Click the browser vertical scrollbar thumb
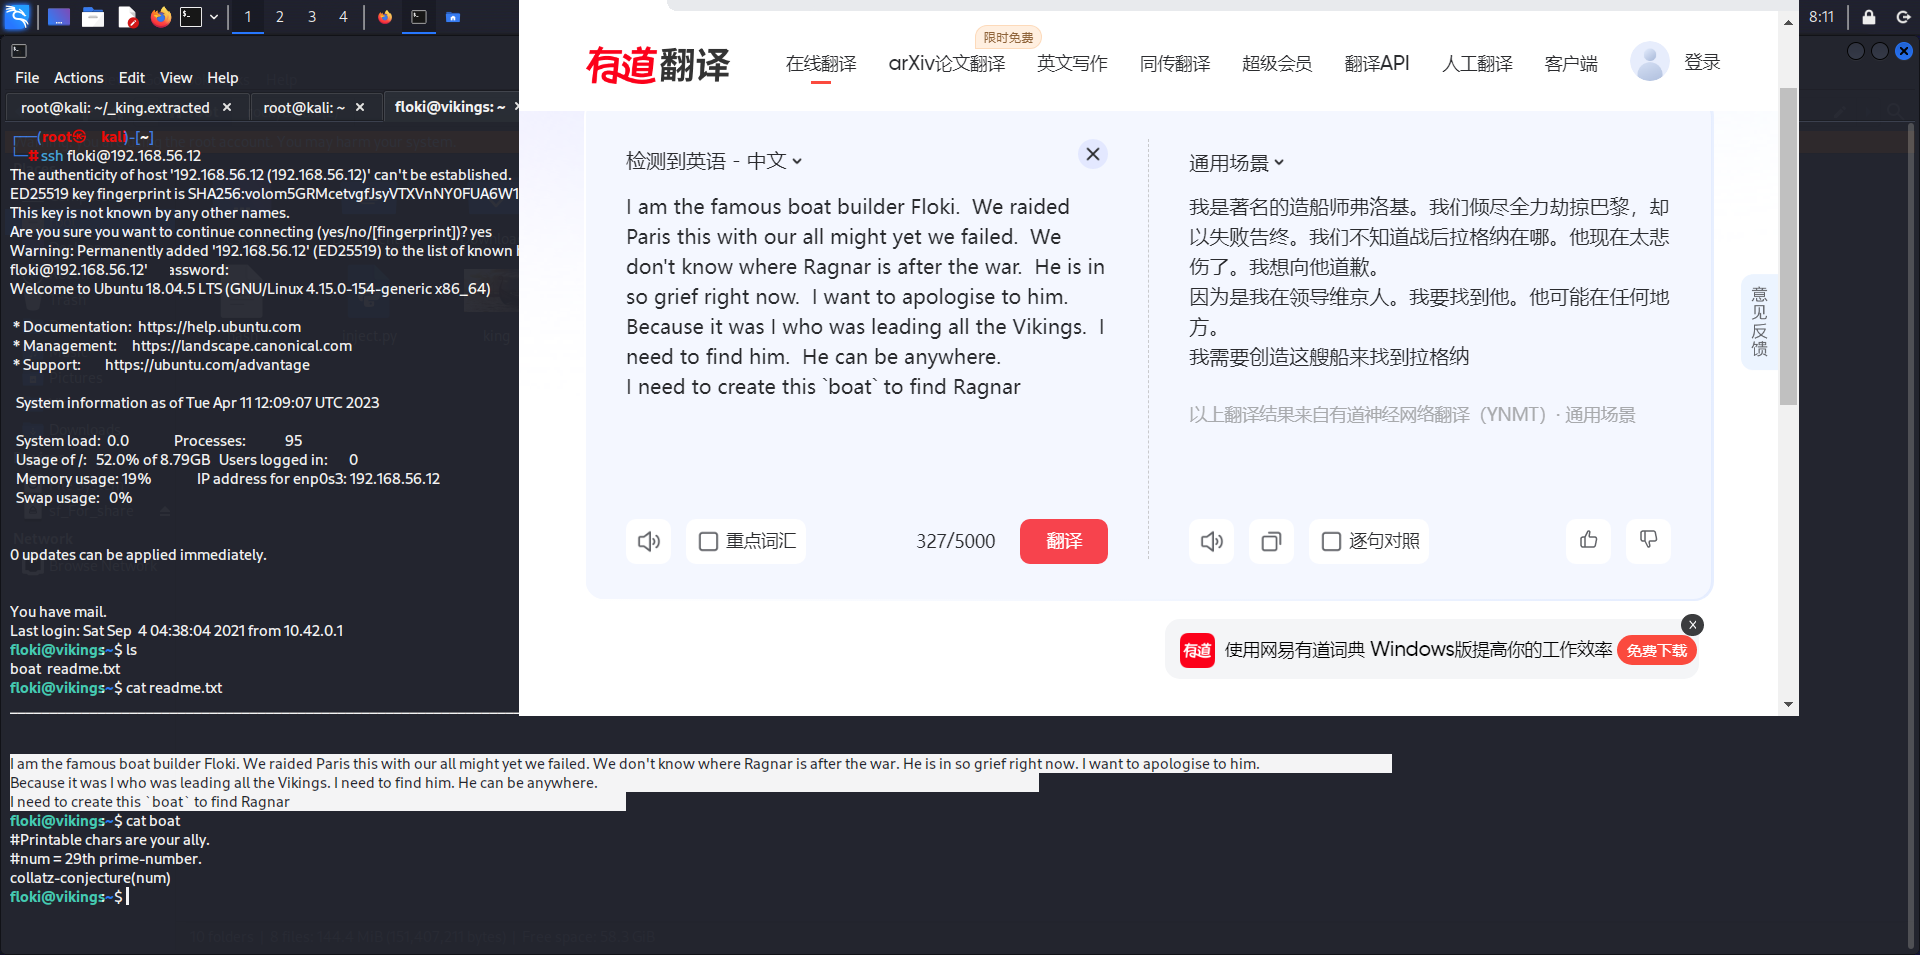The height and width of the screenshot is (955, 1920). click(1789, 246)
